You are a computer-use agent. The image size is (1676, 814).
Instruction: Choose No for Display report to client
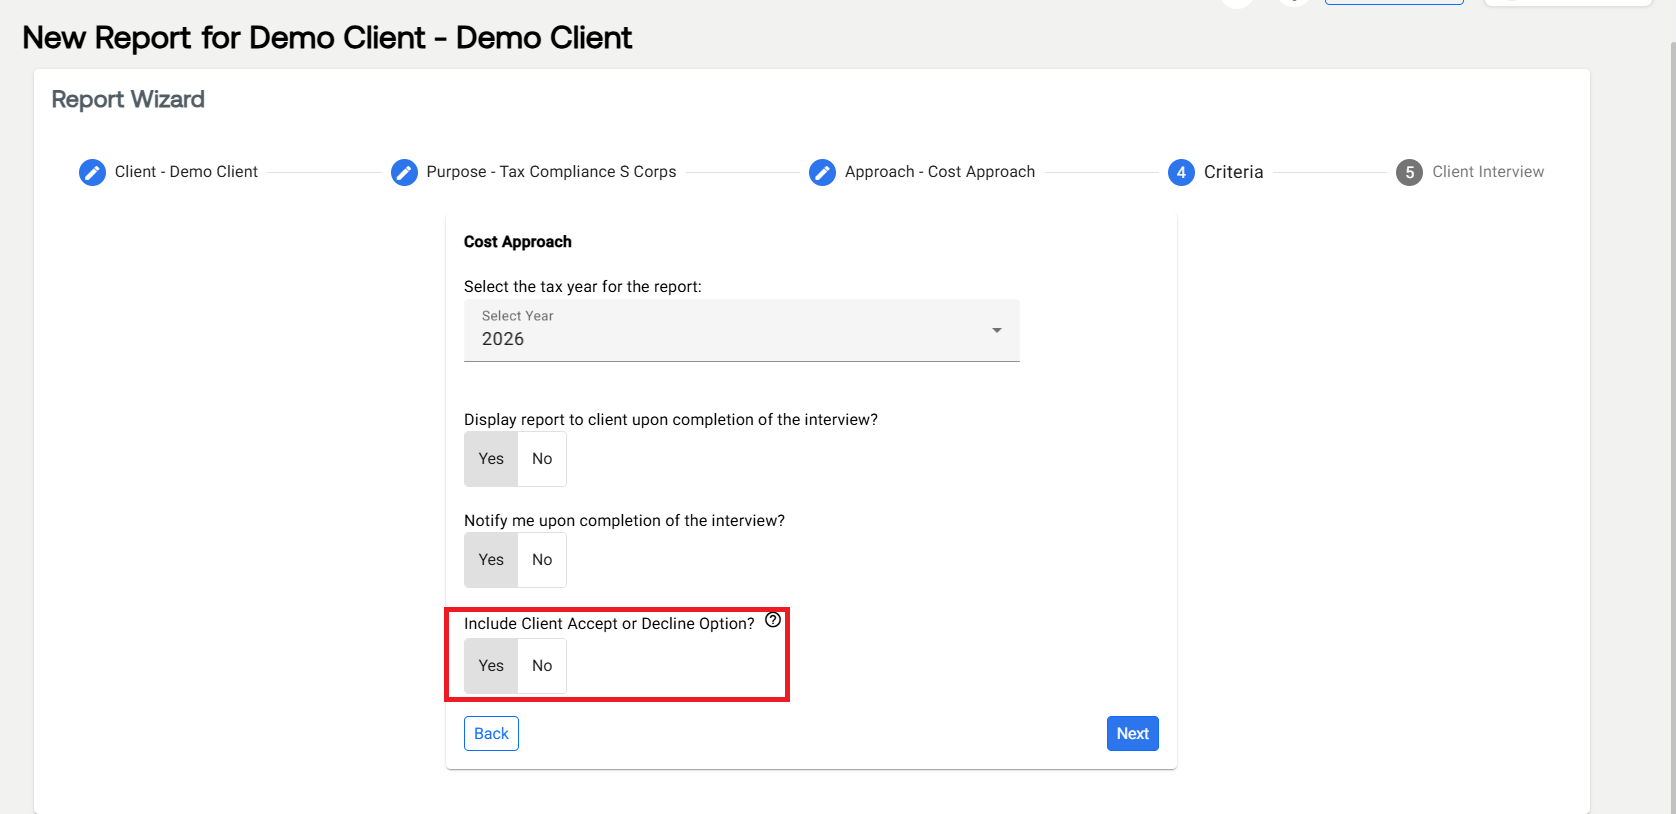tap(542, 459)
